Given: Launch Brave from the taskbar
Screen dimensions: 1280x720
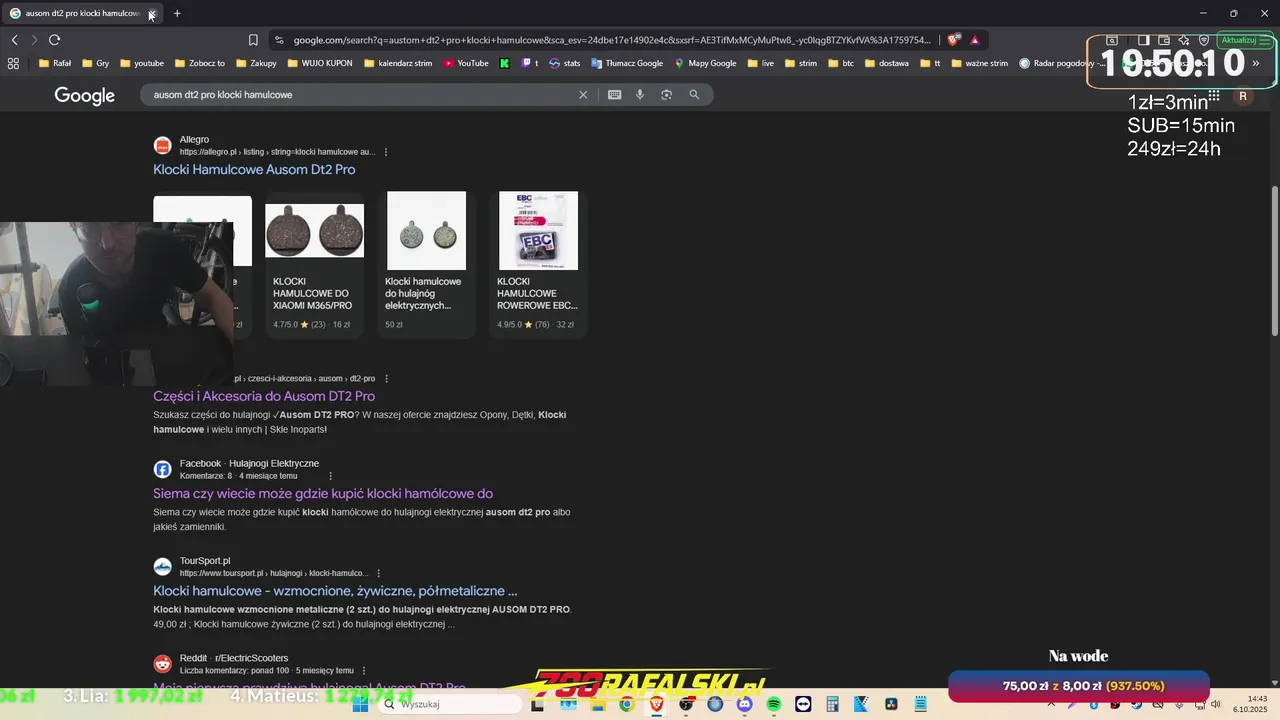Looking at the screenshot, I should pos(656,704).
